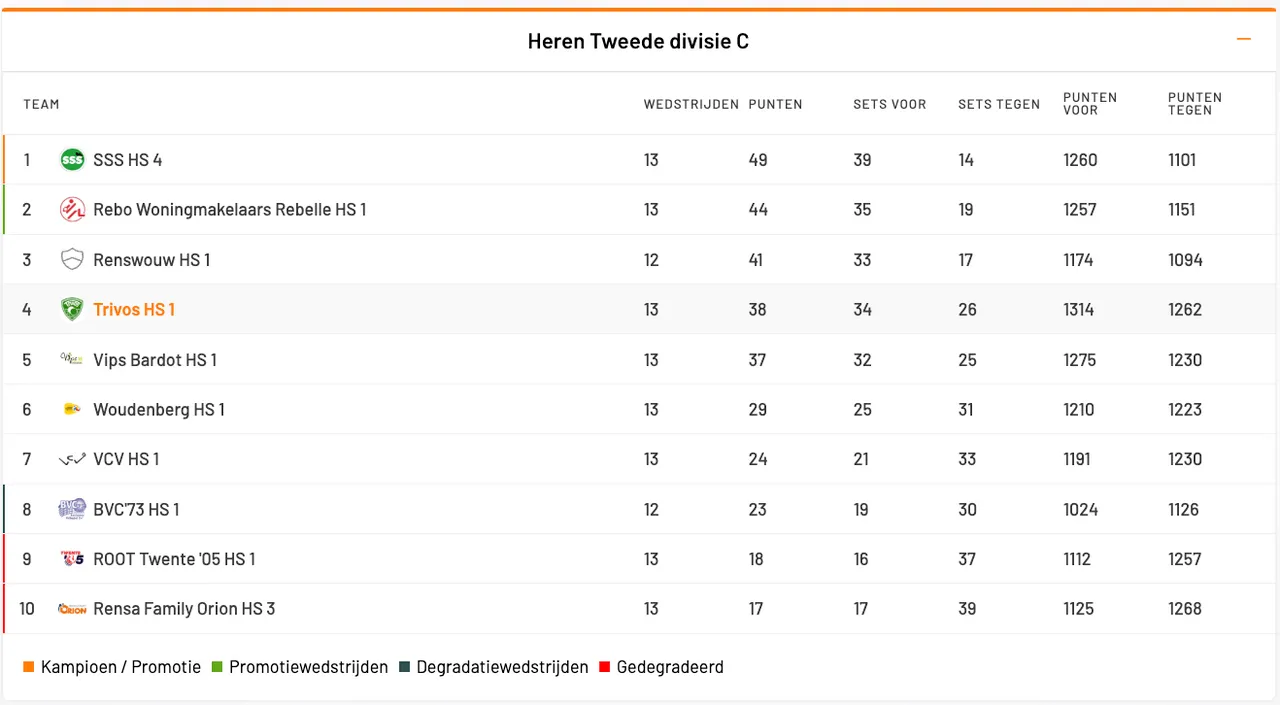Open the Trivos HS 1 team link
The height and width of the screenshot is (705, 1280).
(134, 310)
